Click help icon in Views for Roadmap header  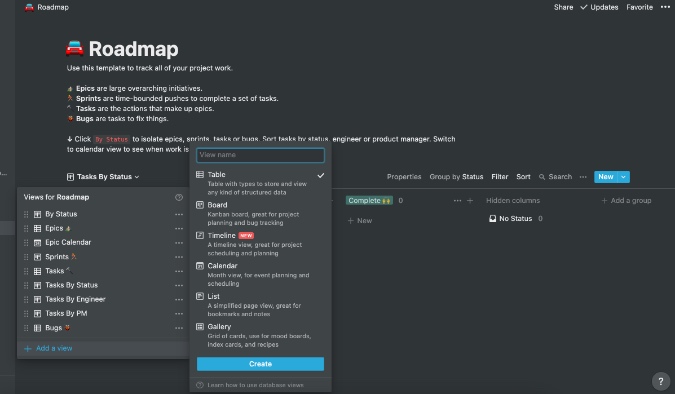(x=179, y=197)
